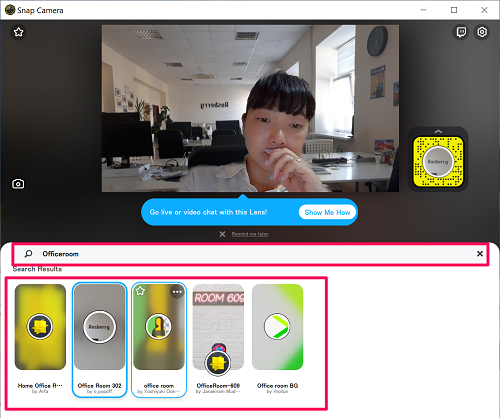Click the 'office room' lens title text
This screenshot has height=418, width=500.
(159, 386)
